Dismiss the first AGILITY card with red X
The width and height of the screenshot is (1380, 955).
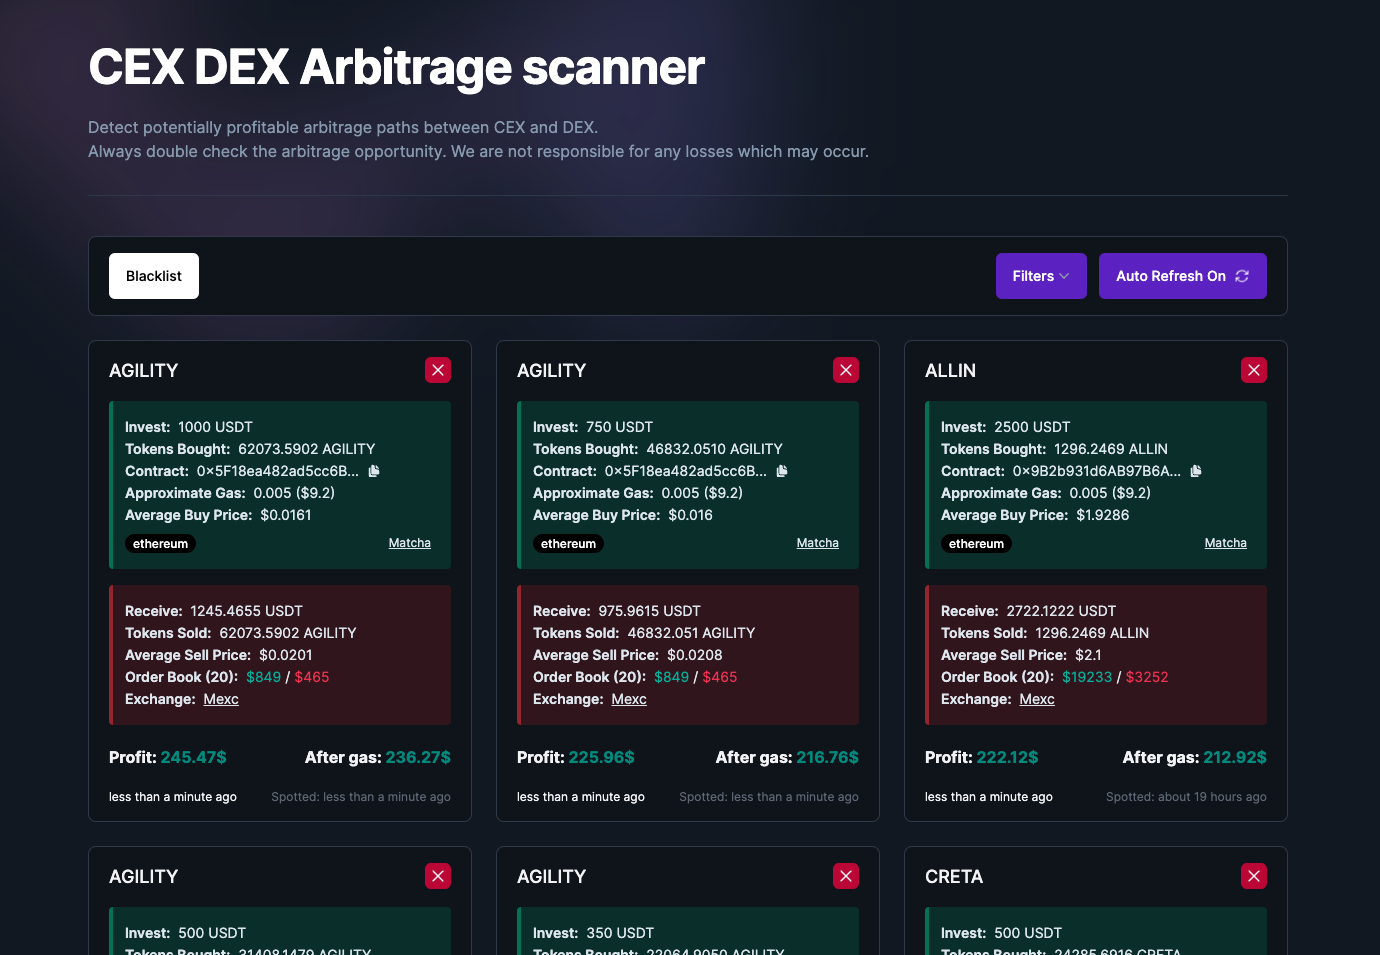point(438,370)
